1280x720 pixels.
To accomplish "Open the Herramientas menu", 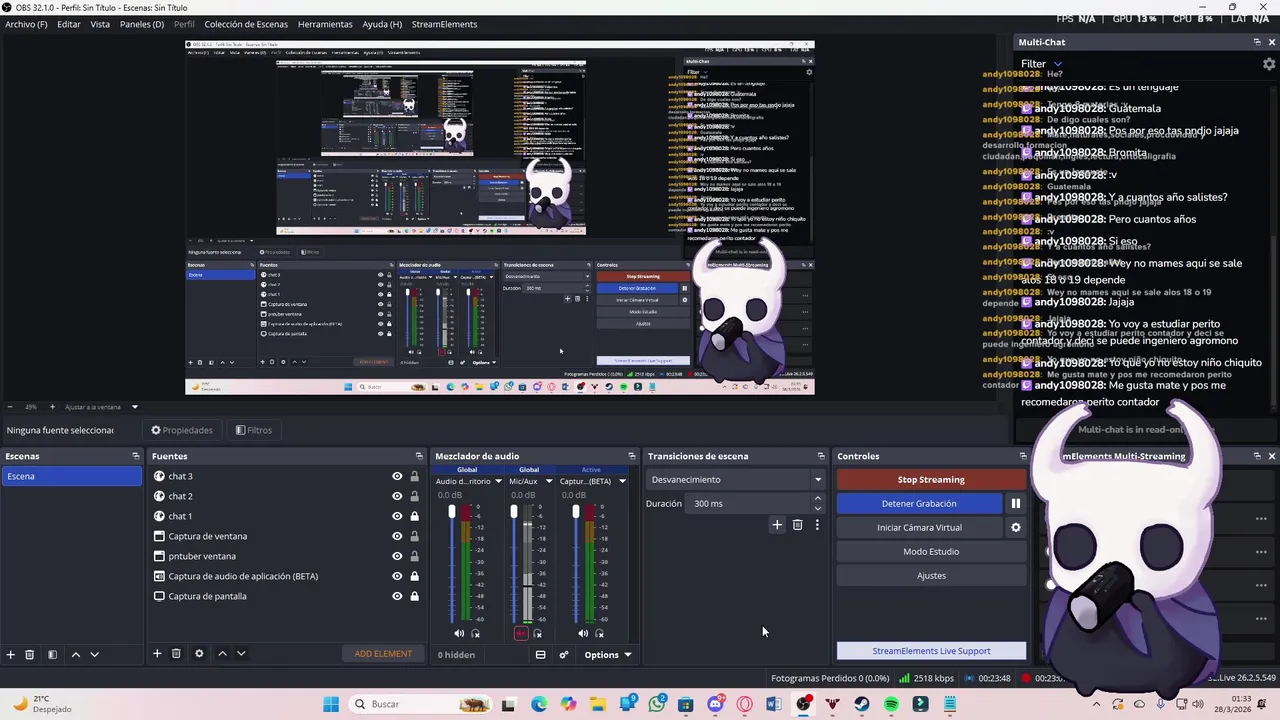I will (325, 24).
